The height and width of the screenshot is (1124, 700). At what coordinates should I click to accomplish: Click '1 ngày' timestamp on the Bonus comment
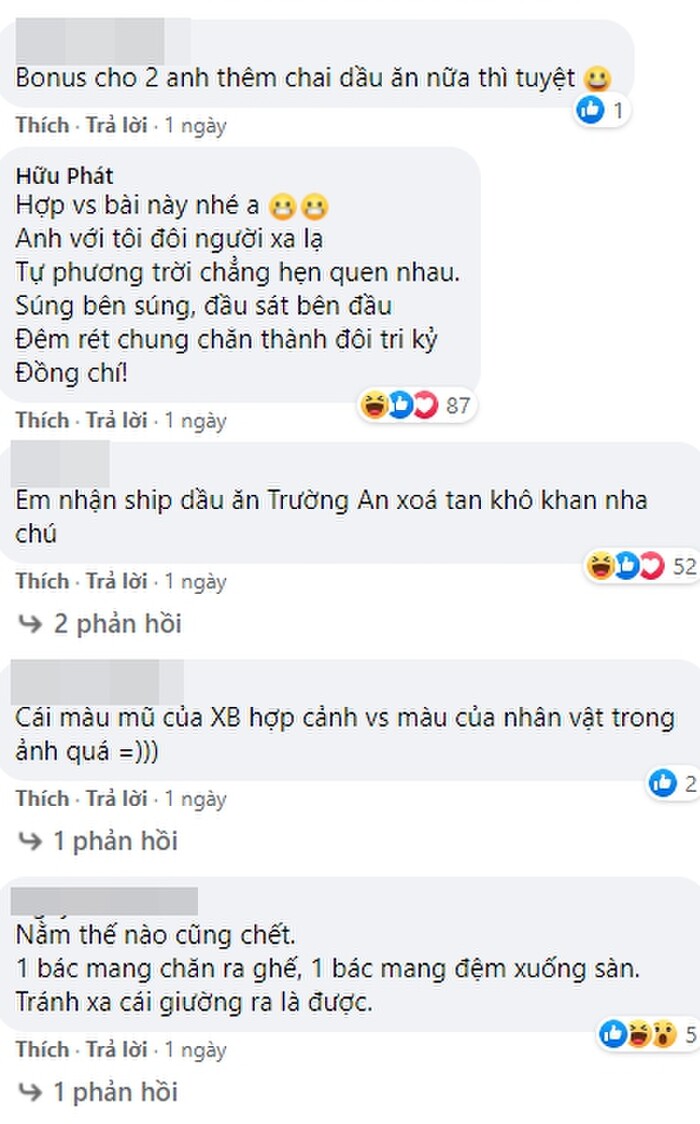click(196, 126)
